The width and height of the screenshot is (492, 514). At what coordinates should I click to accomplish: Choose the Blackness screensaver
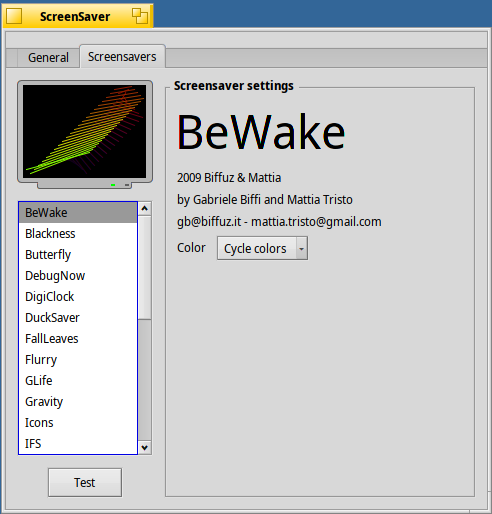click(78, 234)
